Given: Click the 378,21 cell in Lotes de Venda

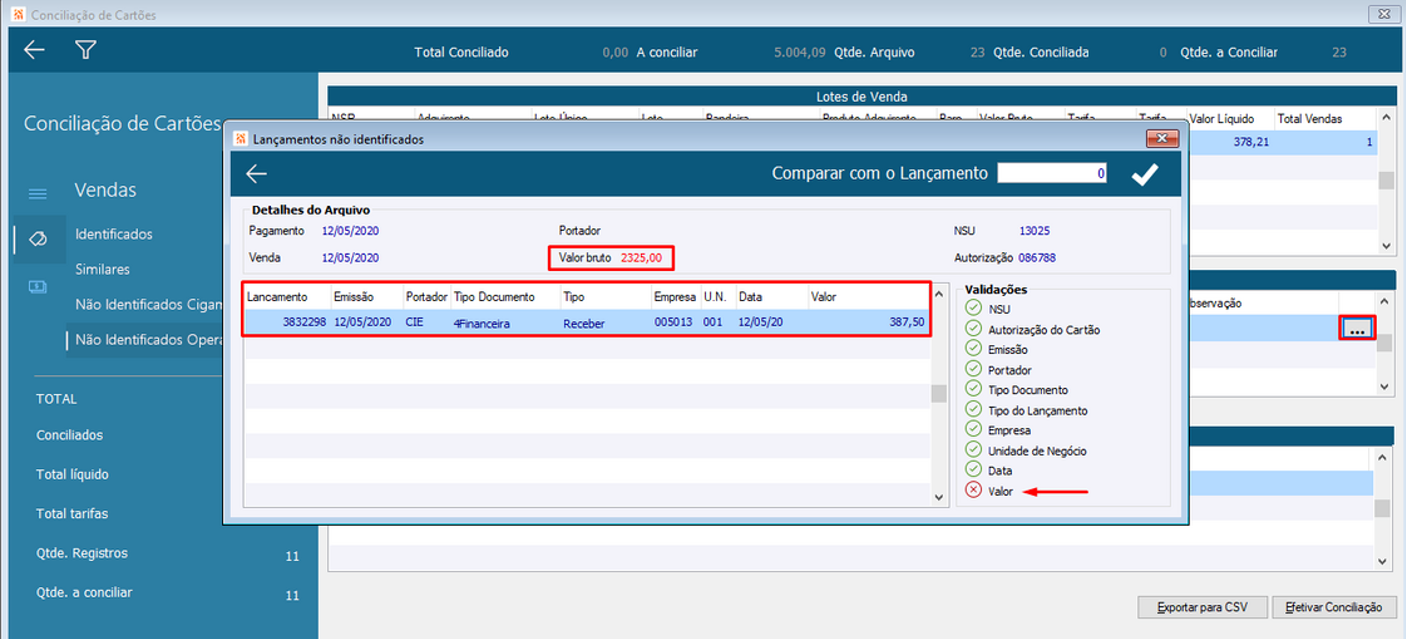Looking at the screenshot, I should pos(1250,142).
